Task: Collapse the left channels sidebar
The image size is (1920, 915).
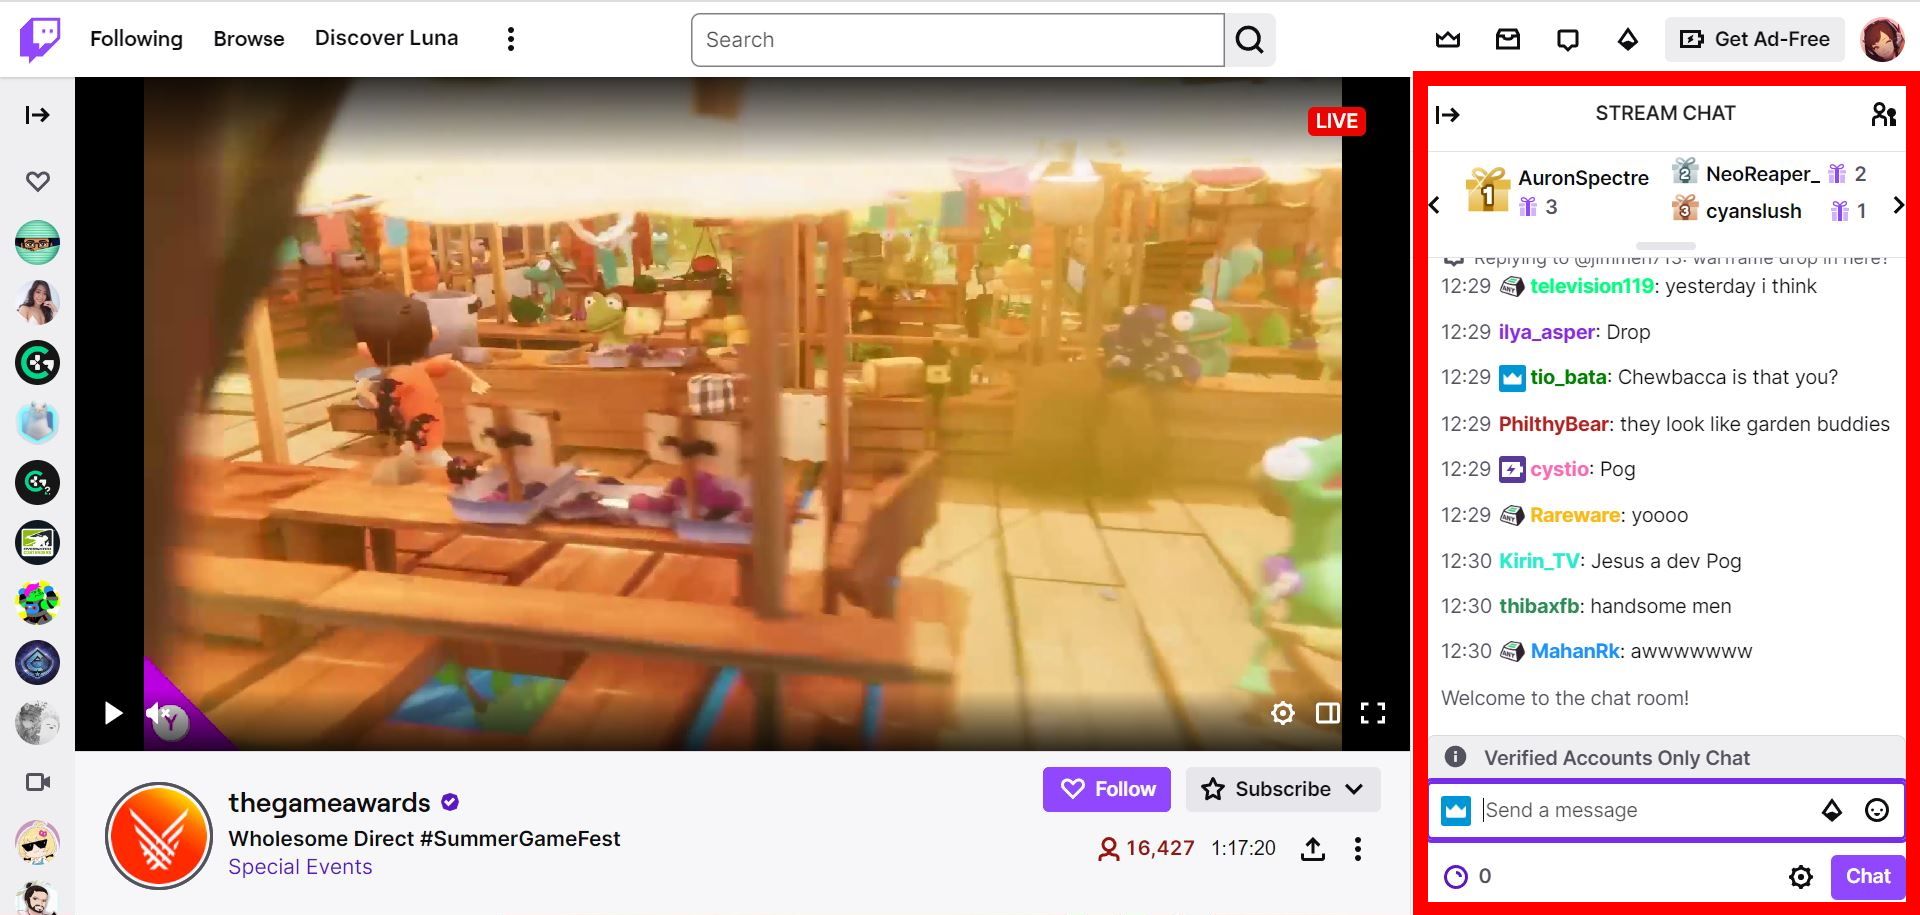Action: [37, 114]
